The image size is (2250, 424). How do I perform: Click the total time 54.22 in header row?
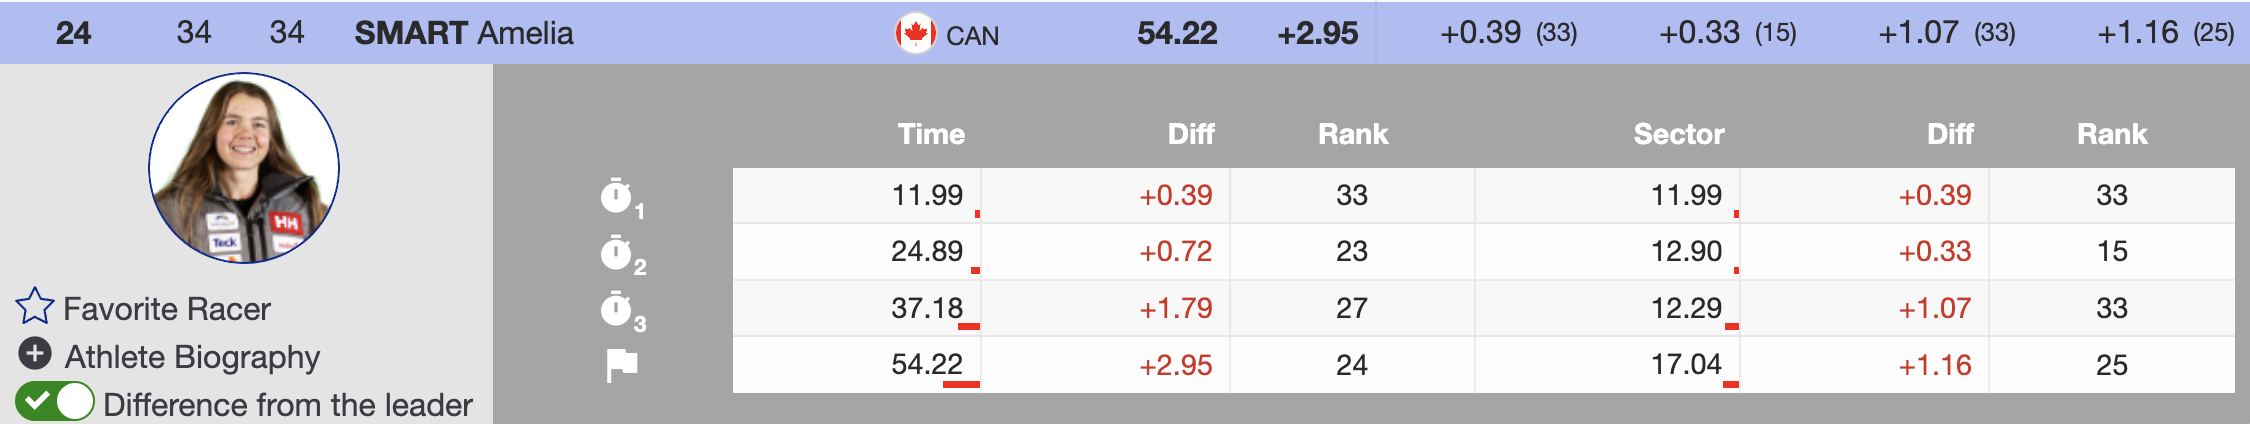tap(1177, 33)
